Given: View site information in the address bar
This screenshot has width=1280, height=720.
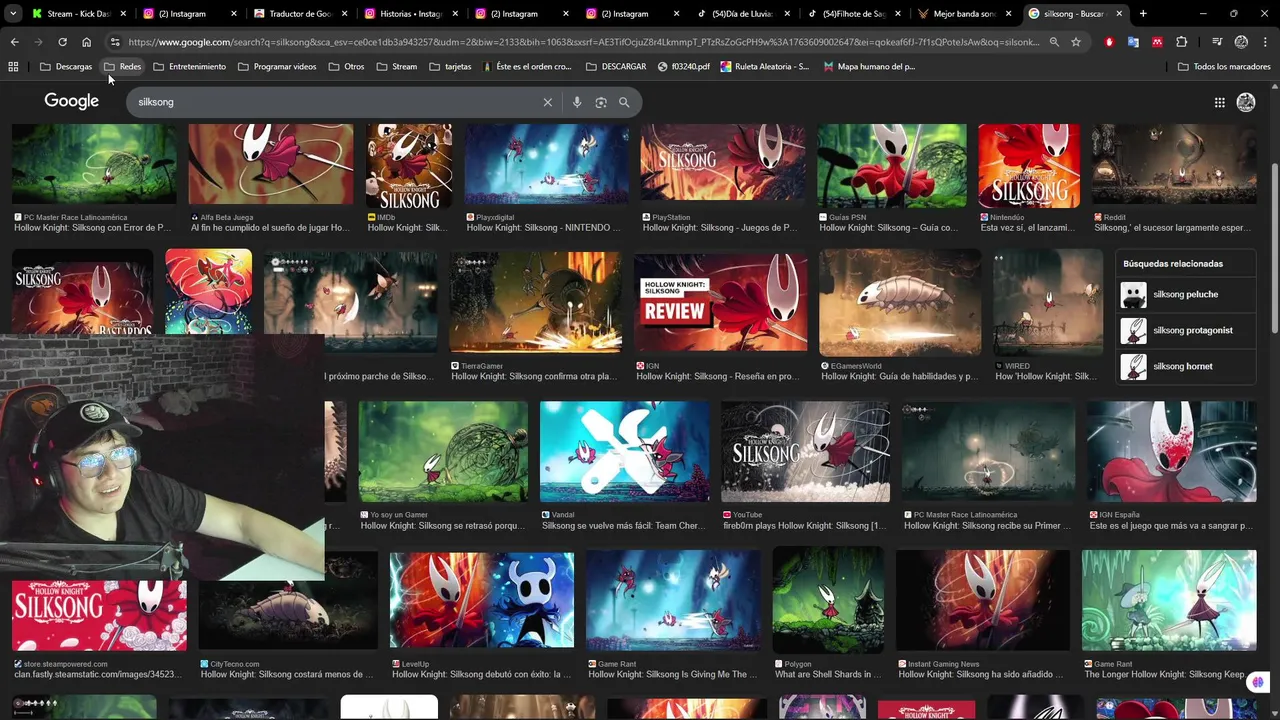Looking at the screenshot, I should tap(114, 42).
